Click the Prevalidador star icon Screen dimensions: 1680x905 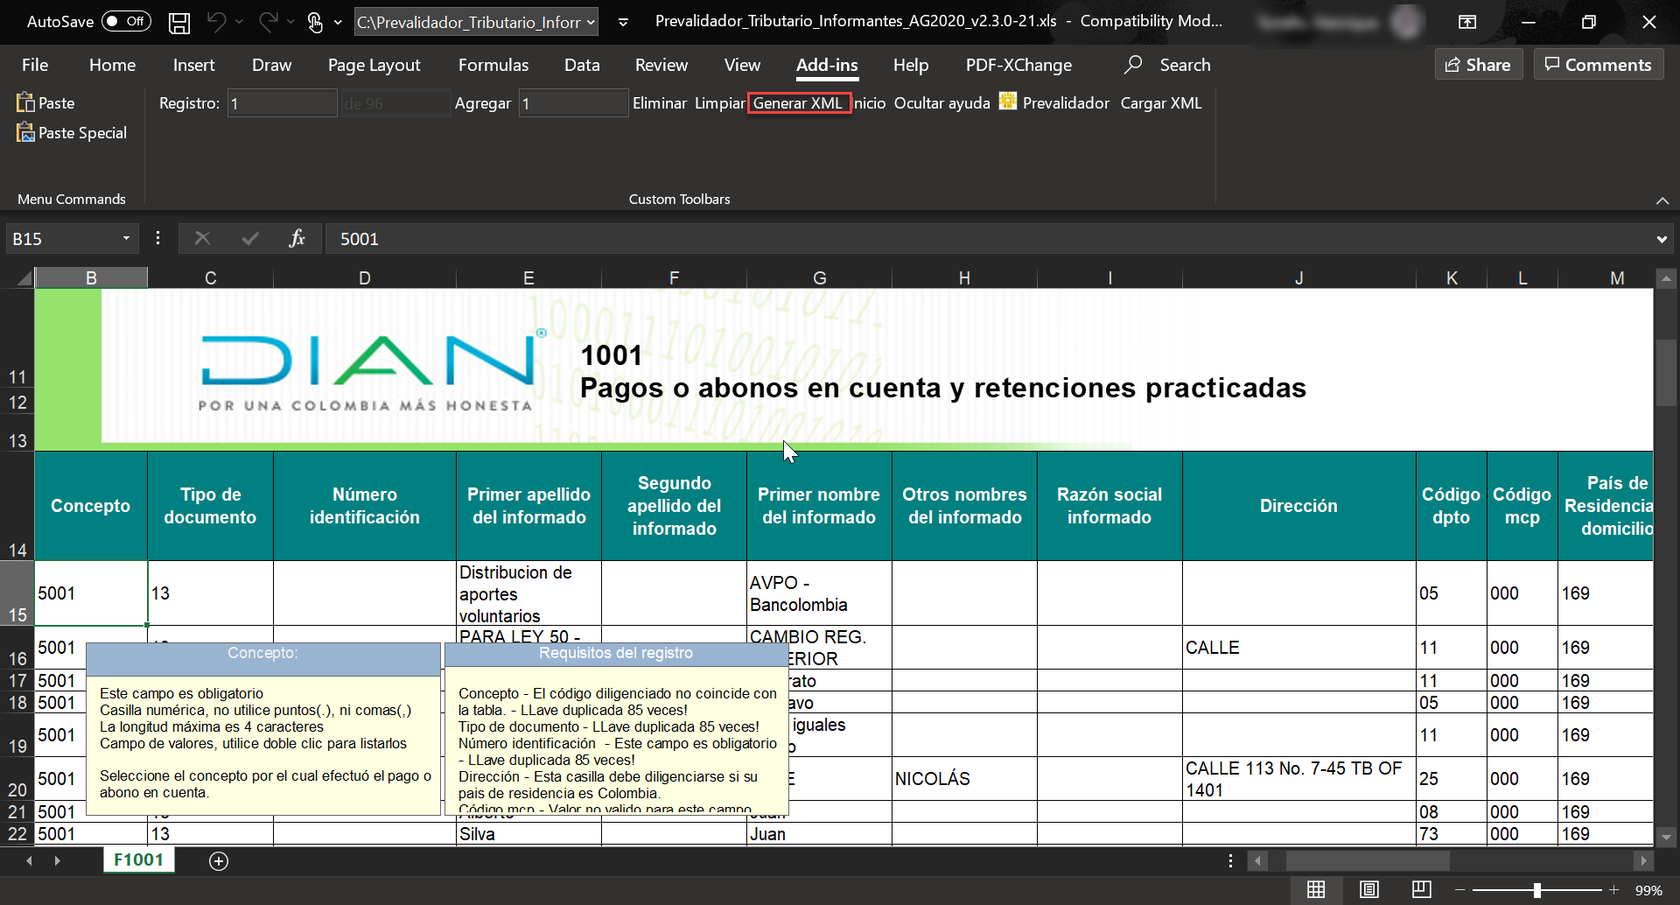(x=1008, y=102)
